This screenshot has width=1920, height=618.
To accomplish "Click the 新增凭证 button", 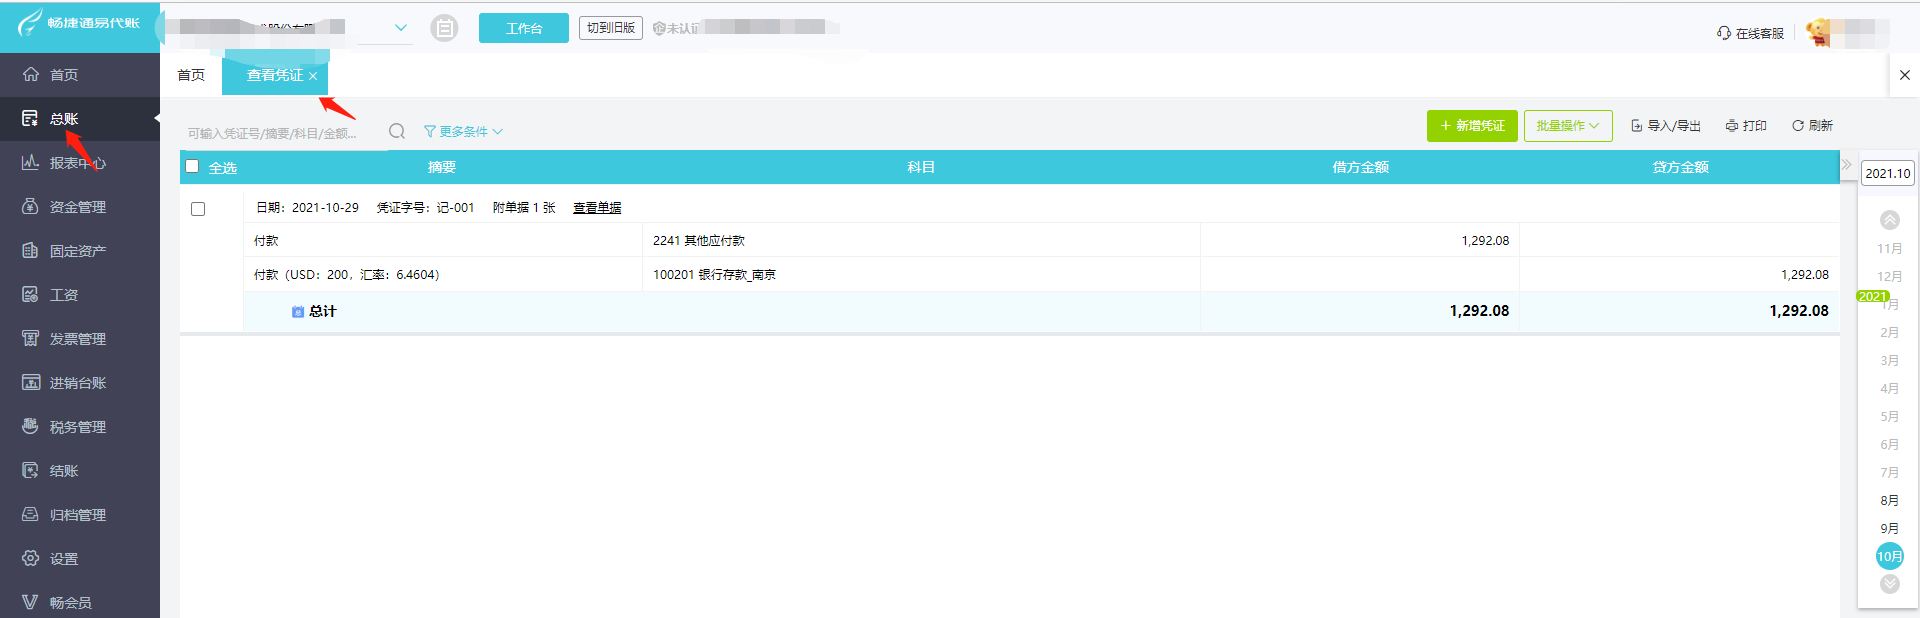I will 1472,126.
